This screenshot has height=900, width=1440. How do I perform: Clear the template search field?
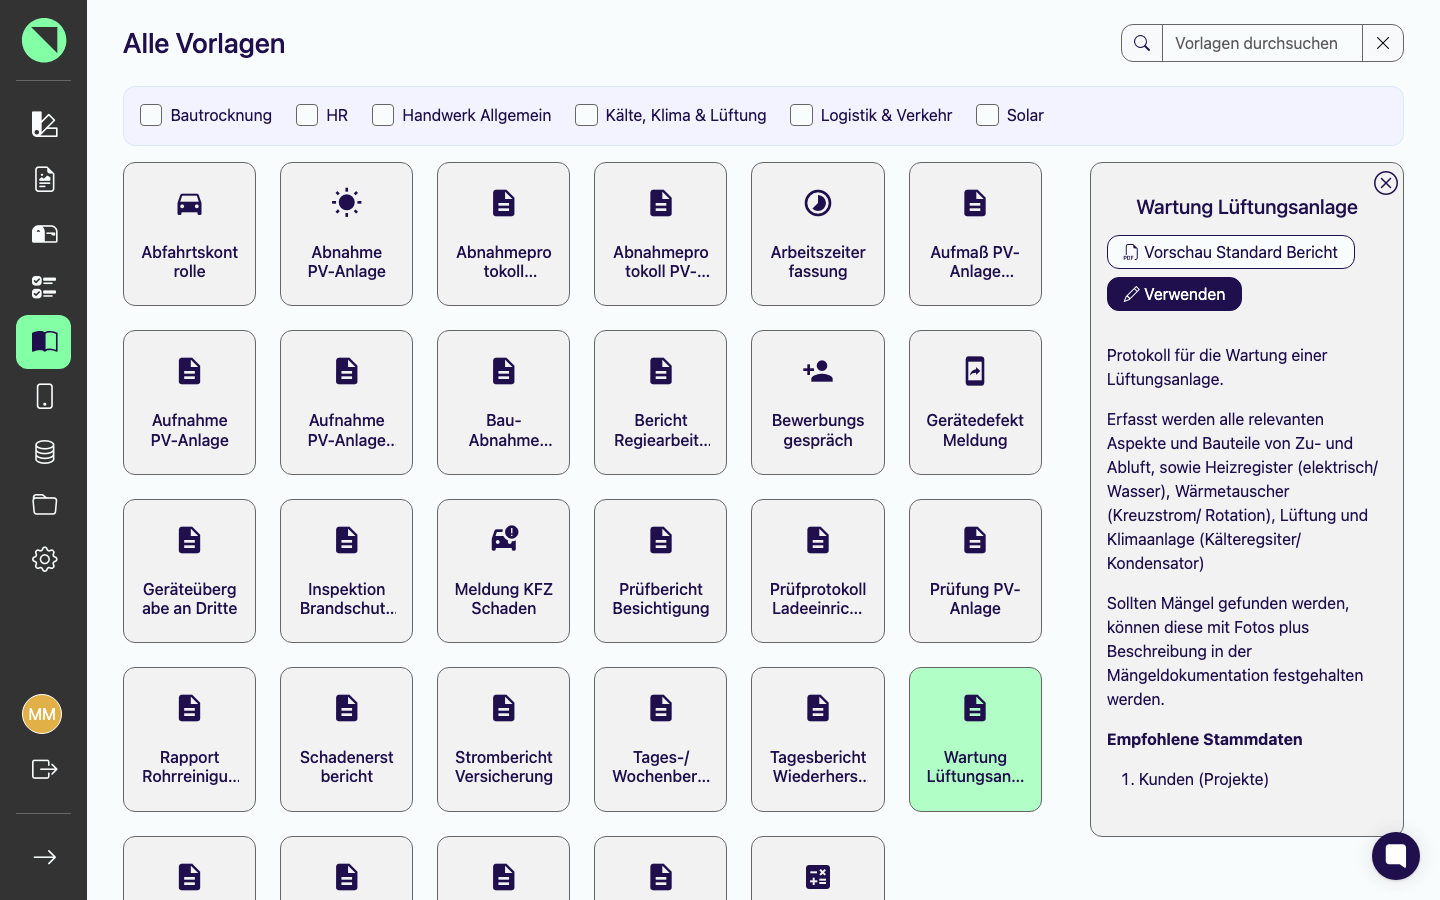(1383, 43)
